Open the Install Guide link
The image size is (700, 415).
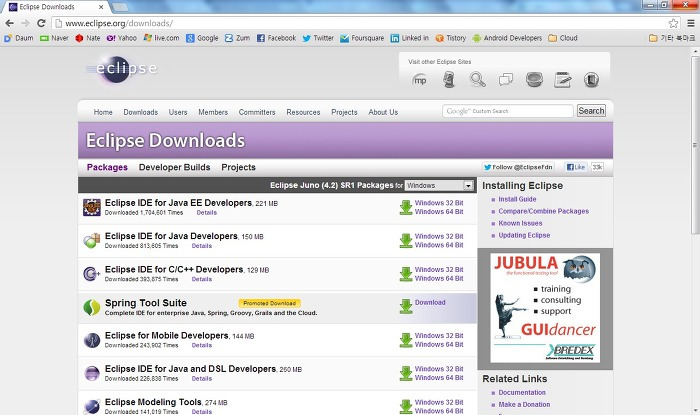click(x=517, y=199)
